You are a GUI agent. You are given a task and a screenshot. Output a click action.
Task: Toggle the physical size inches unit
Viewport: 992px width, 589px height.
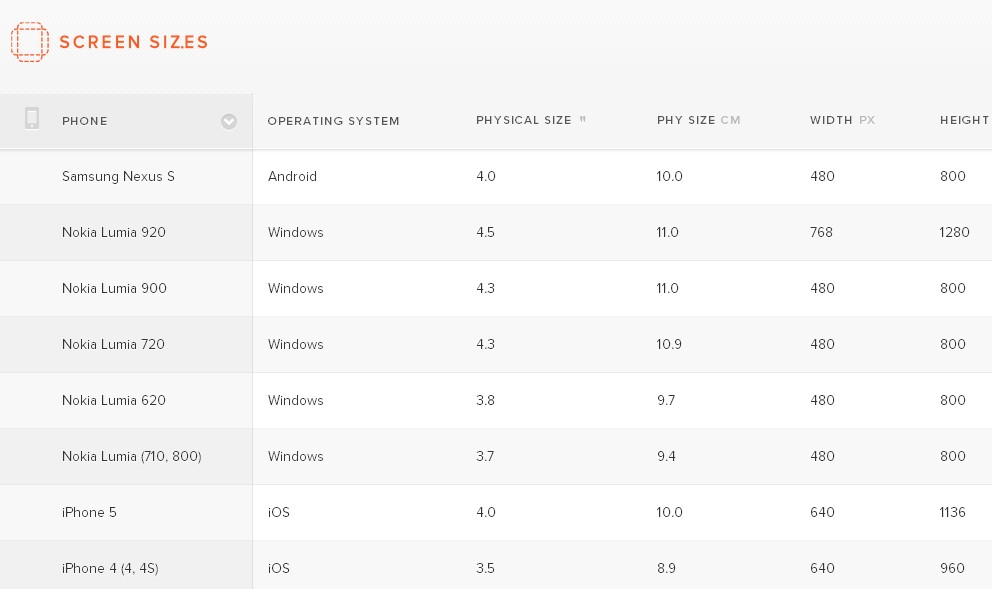pos(582,119)
